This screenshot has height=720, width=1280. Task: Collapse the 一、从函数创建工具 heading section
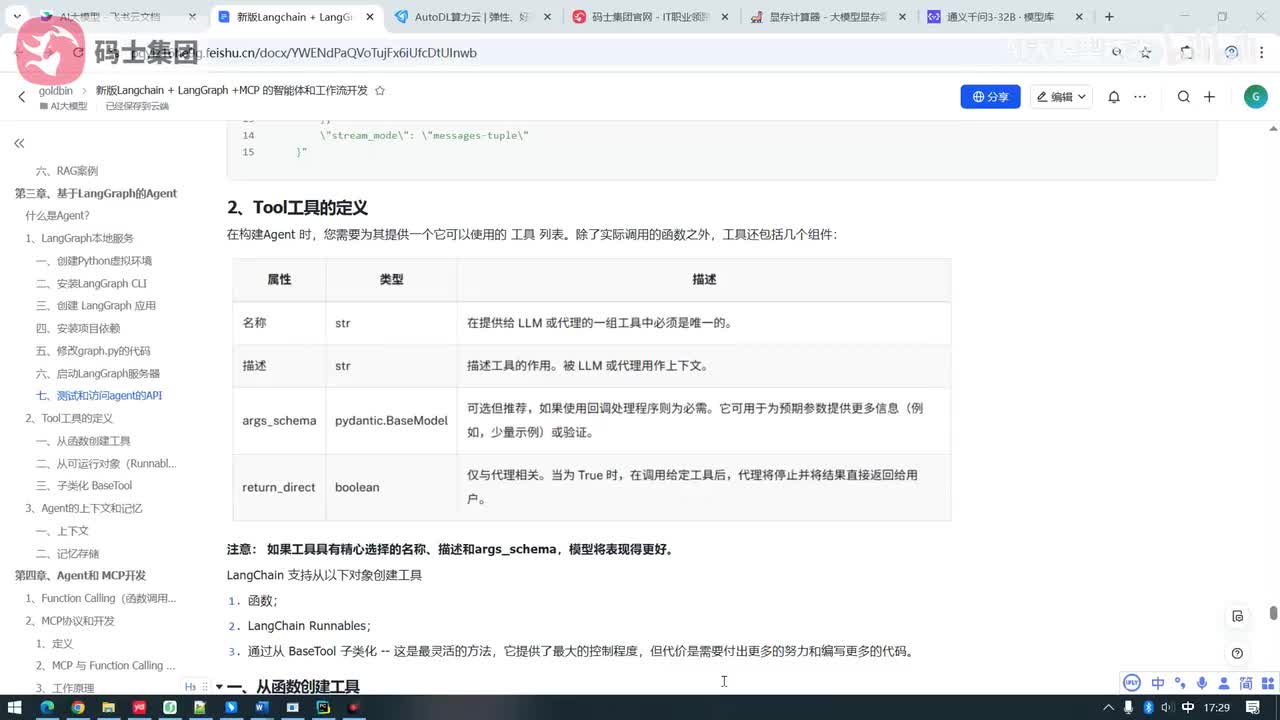click(x=219, y=687)
